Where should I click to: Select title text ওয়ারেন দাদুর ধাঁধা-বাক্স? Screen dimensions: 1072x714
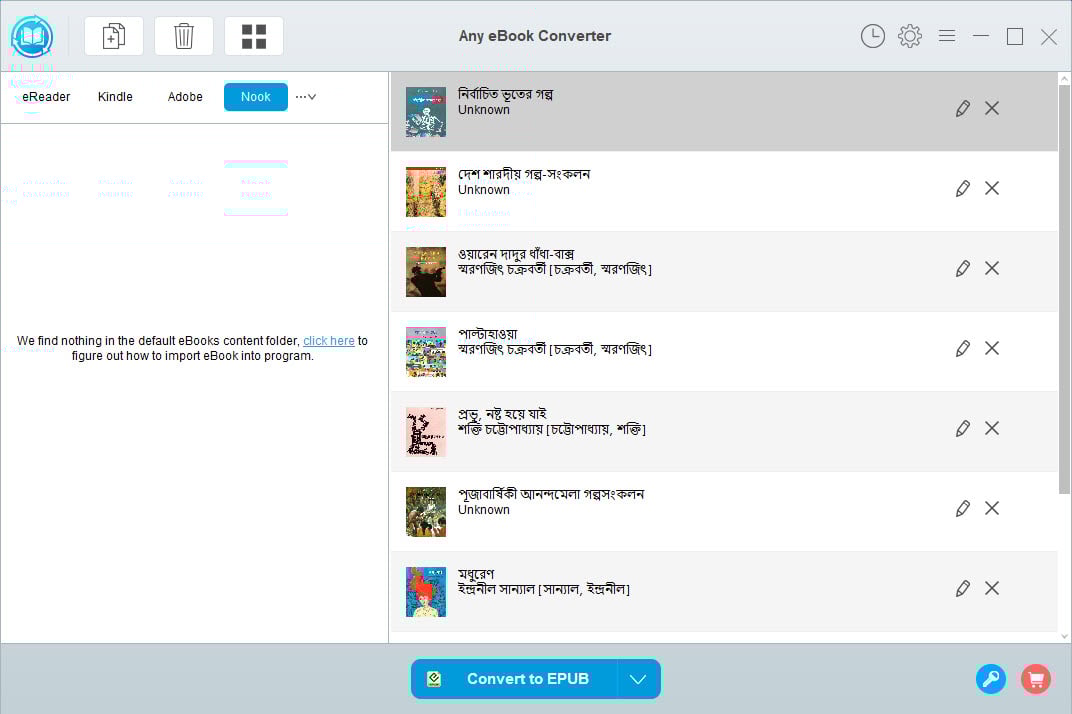pos(516,254)
